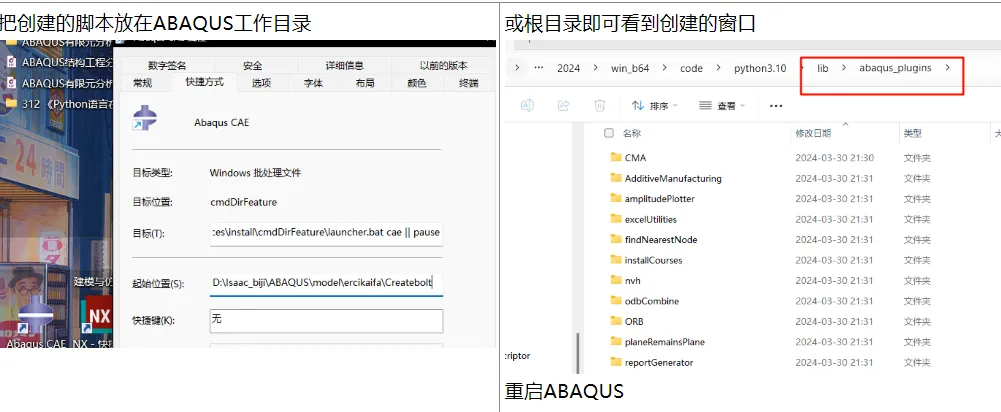The width and height of the screenshot is (1001, 412).
Task: Expand chevron after 2024 in breadcrumb
Action: 596,68
